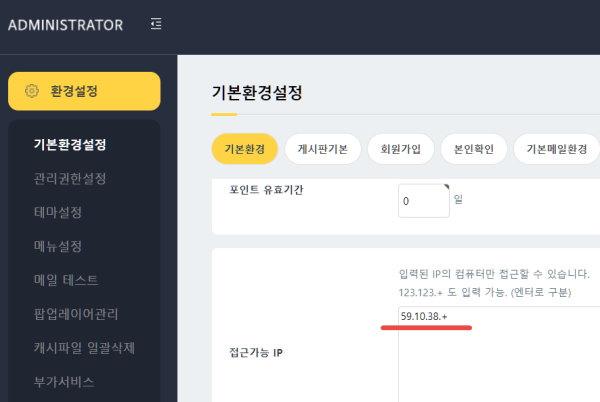The image size is (600, 402).
Task: Navigate to 팝업레이어관리
Action: [x=76, y=314]
